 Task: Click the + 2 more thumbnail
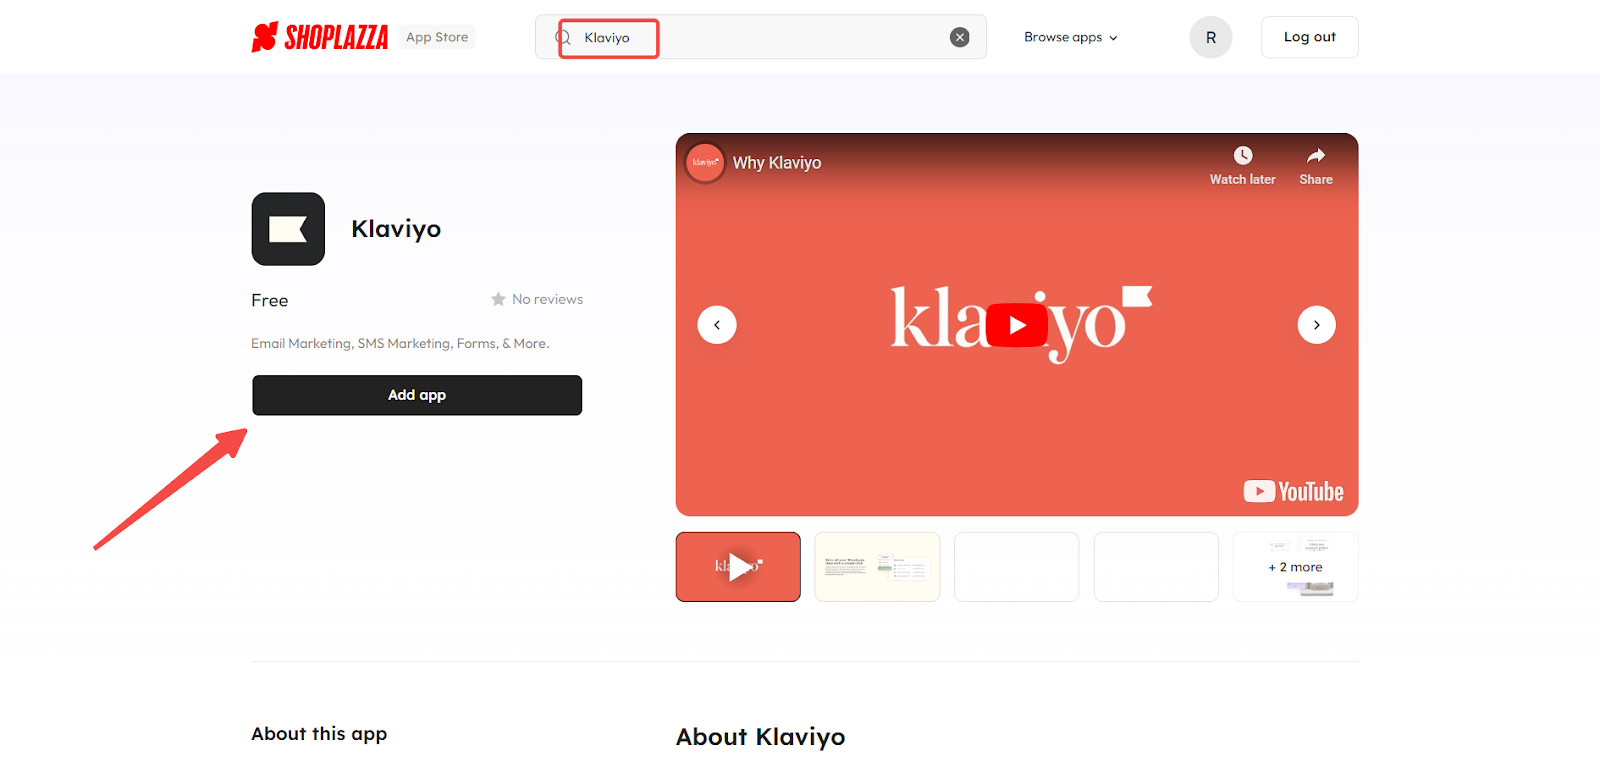[x=1295, y=567]
